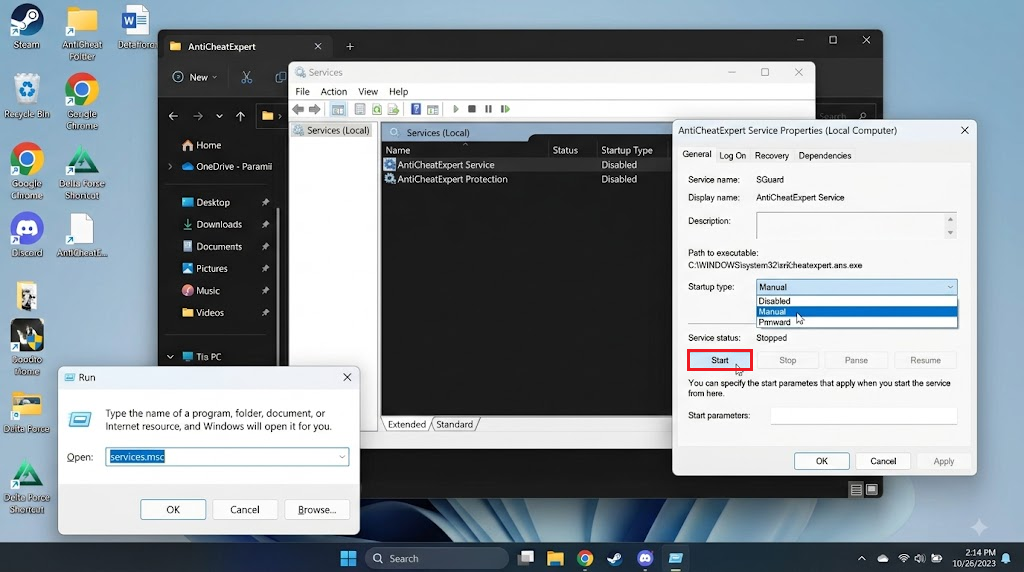The width and height of the screenshot is (1024, 572).
Task: Expand recent locations chevron in Explorer
Action: pos(219,116)
